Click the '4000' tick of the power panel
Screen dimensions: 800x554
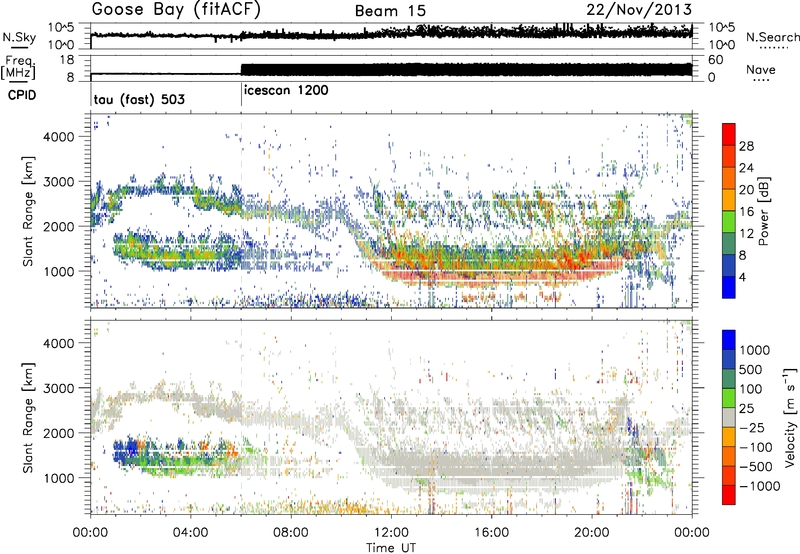coord(58,137)
